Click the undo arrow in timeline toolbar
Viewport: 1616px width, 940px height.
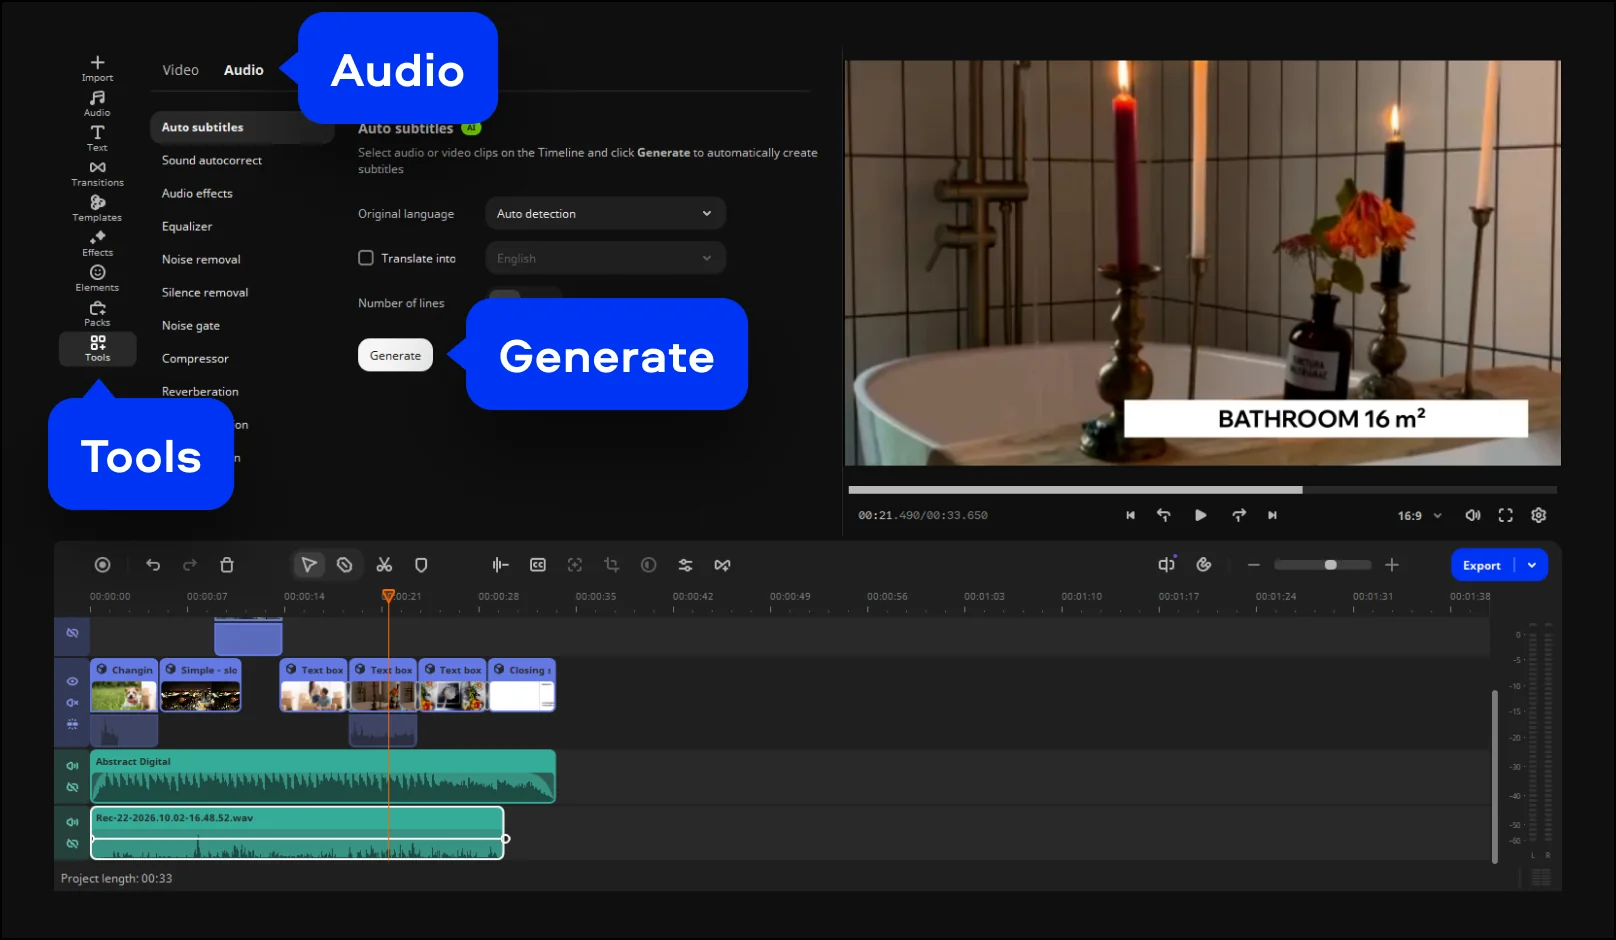(153, 565)
